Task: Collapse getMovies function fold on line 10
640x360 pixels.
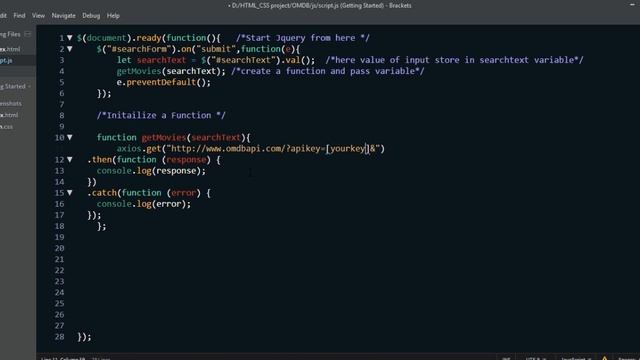Action: coord(70,138)
